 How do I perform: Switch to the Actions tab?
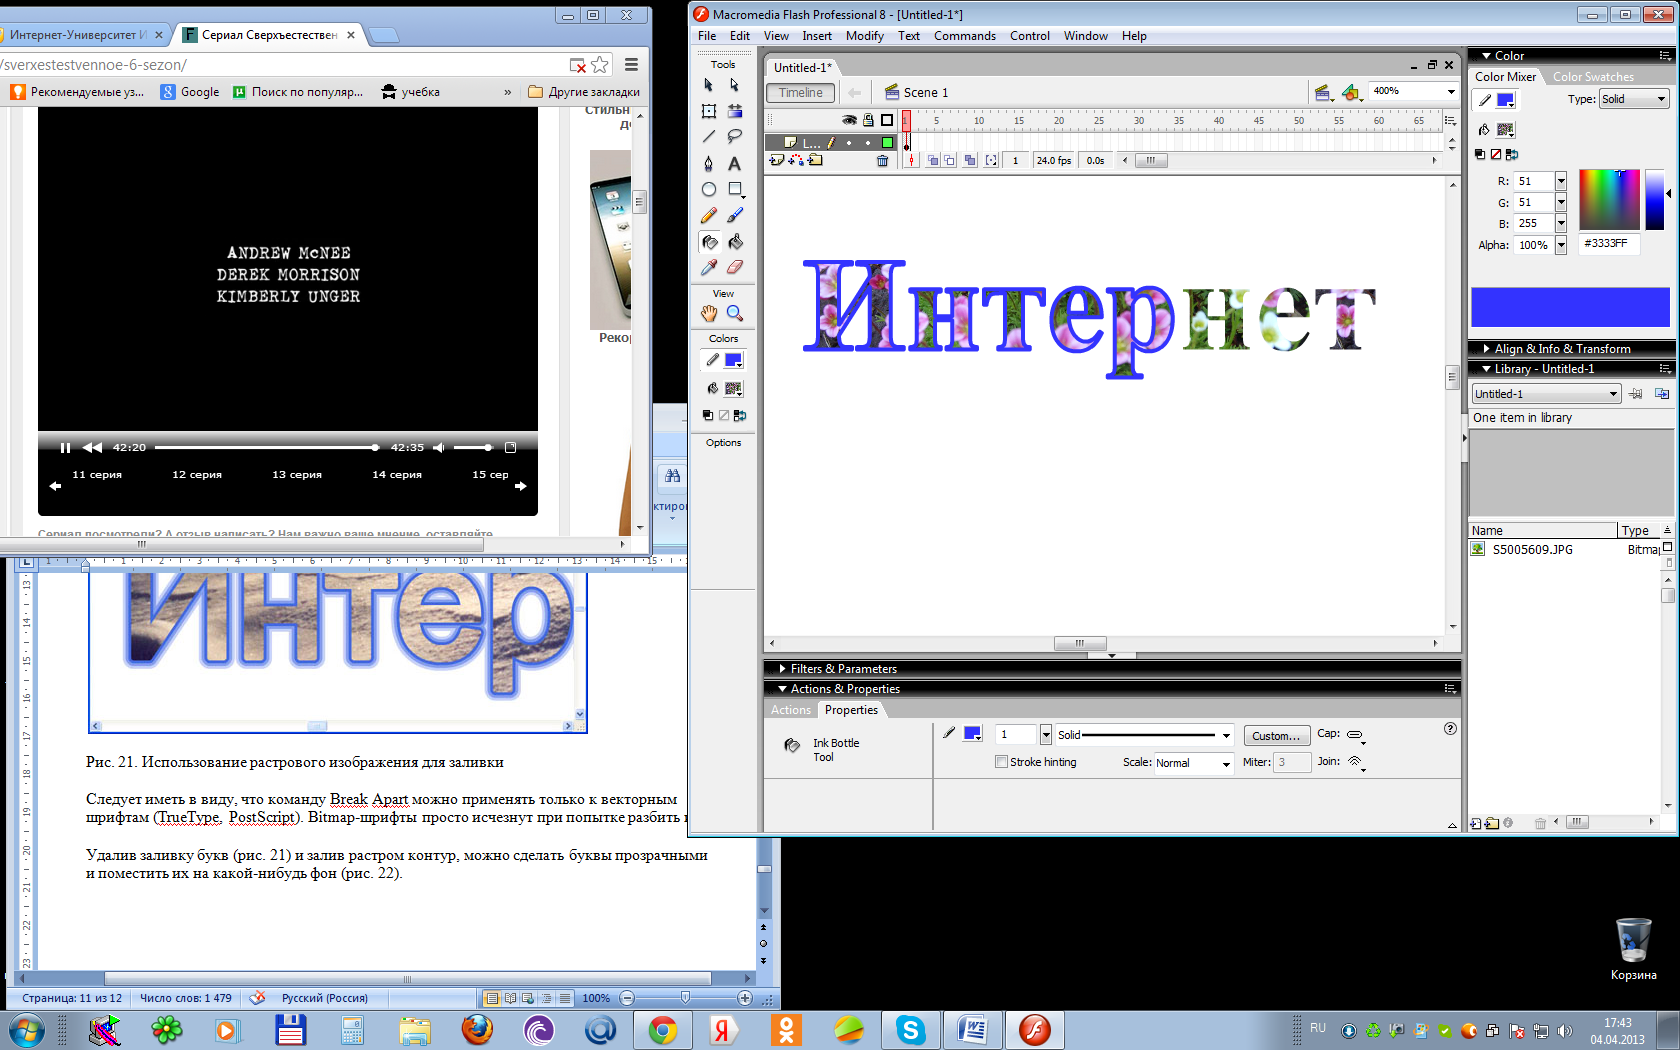tap(790, 710)
